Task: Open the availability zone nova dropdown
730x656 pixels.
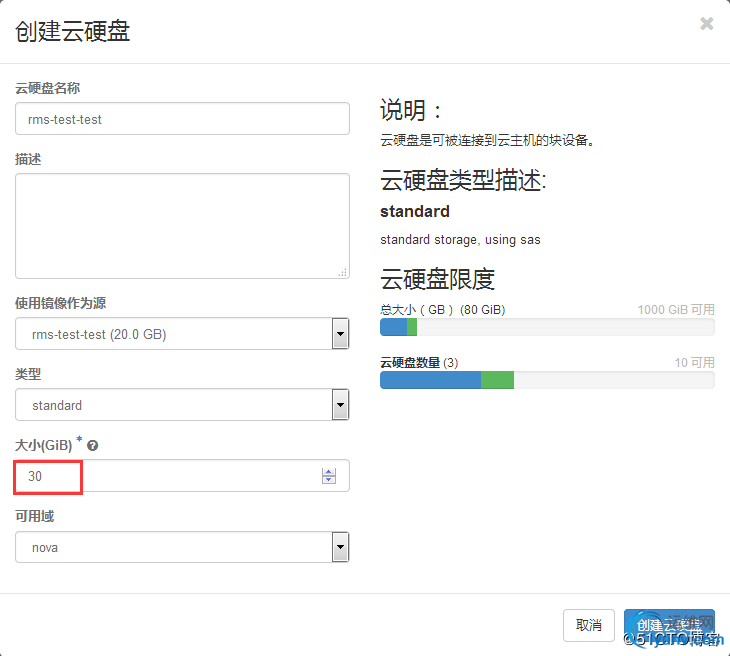Action: [182, 547]
